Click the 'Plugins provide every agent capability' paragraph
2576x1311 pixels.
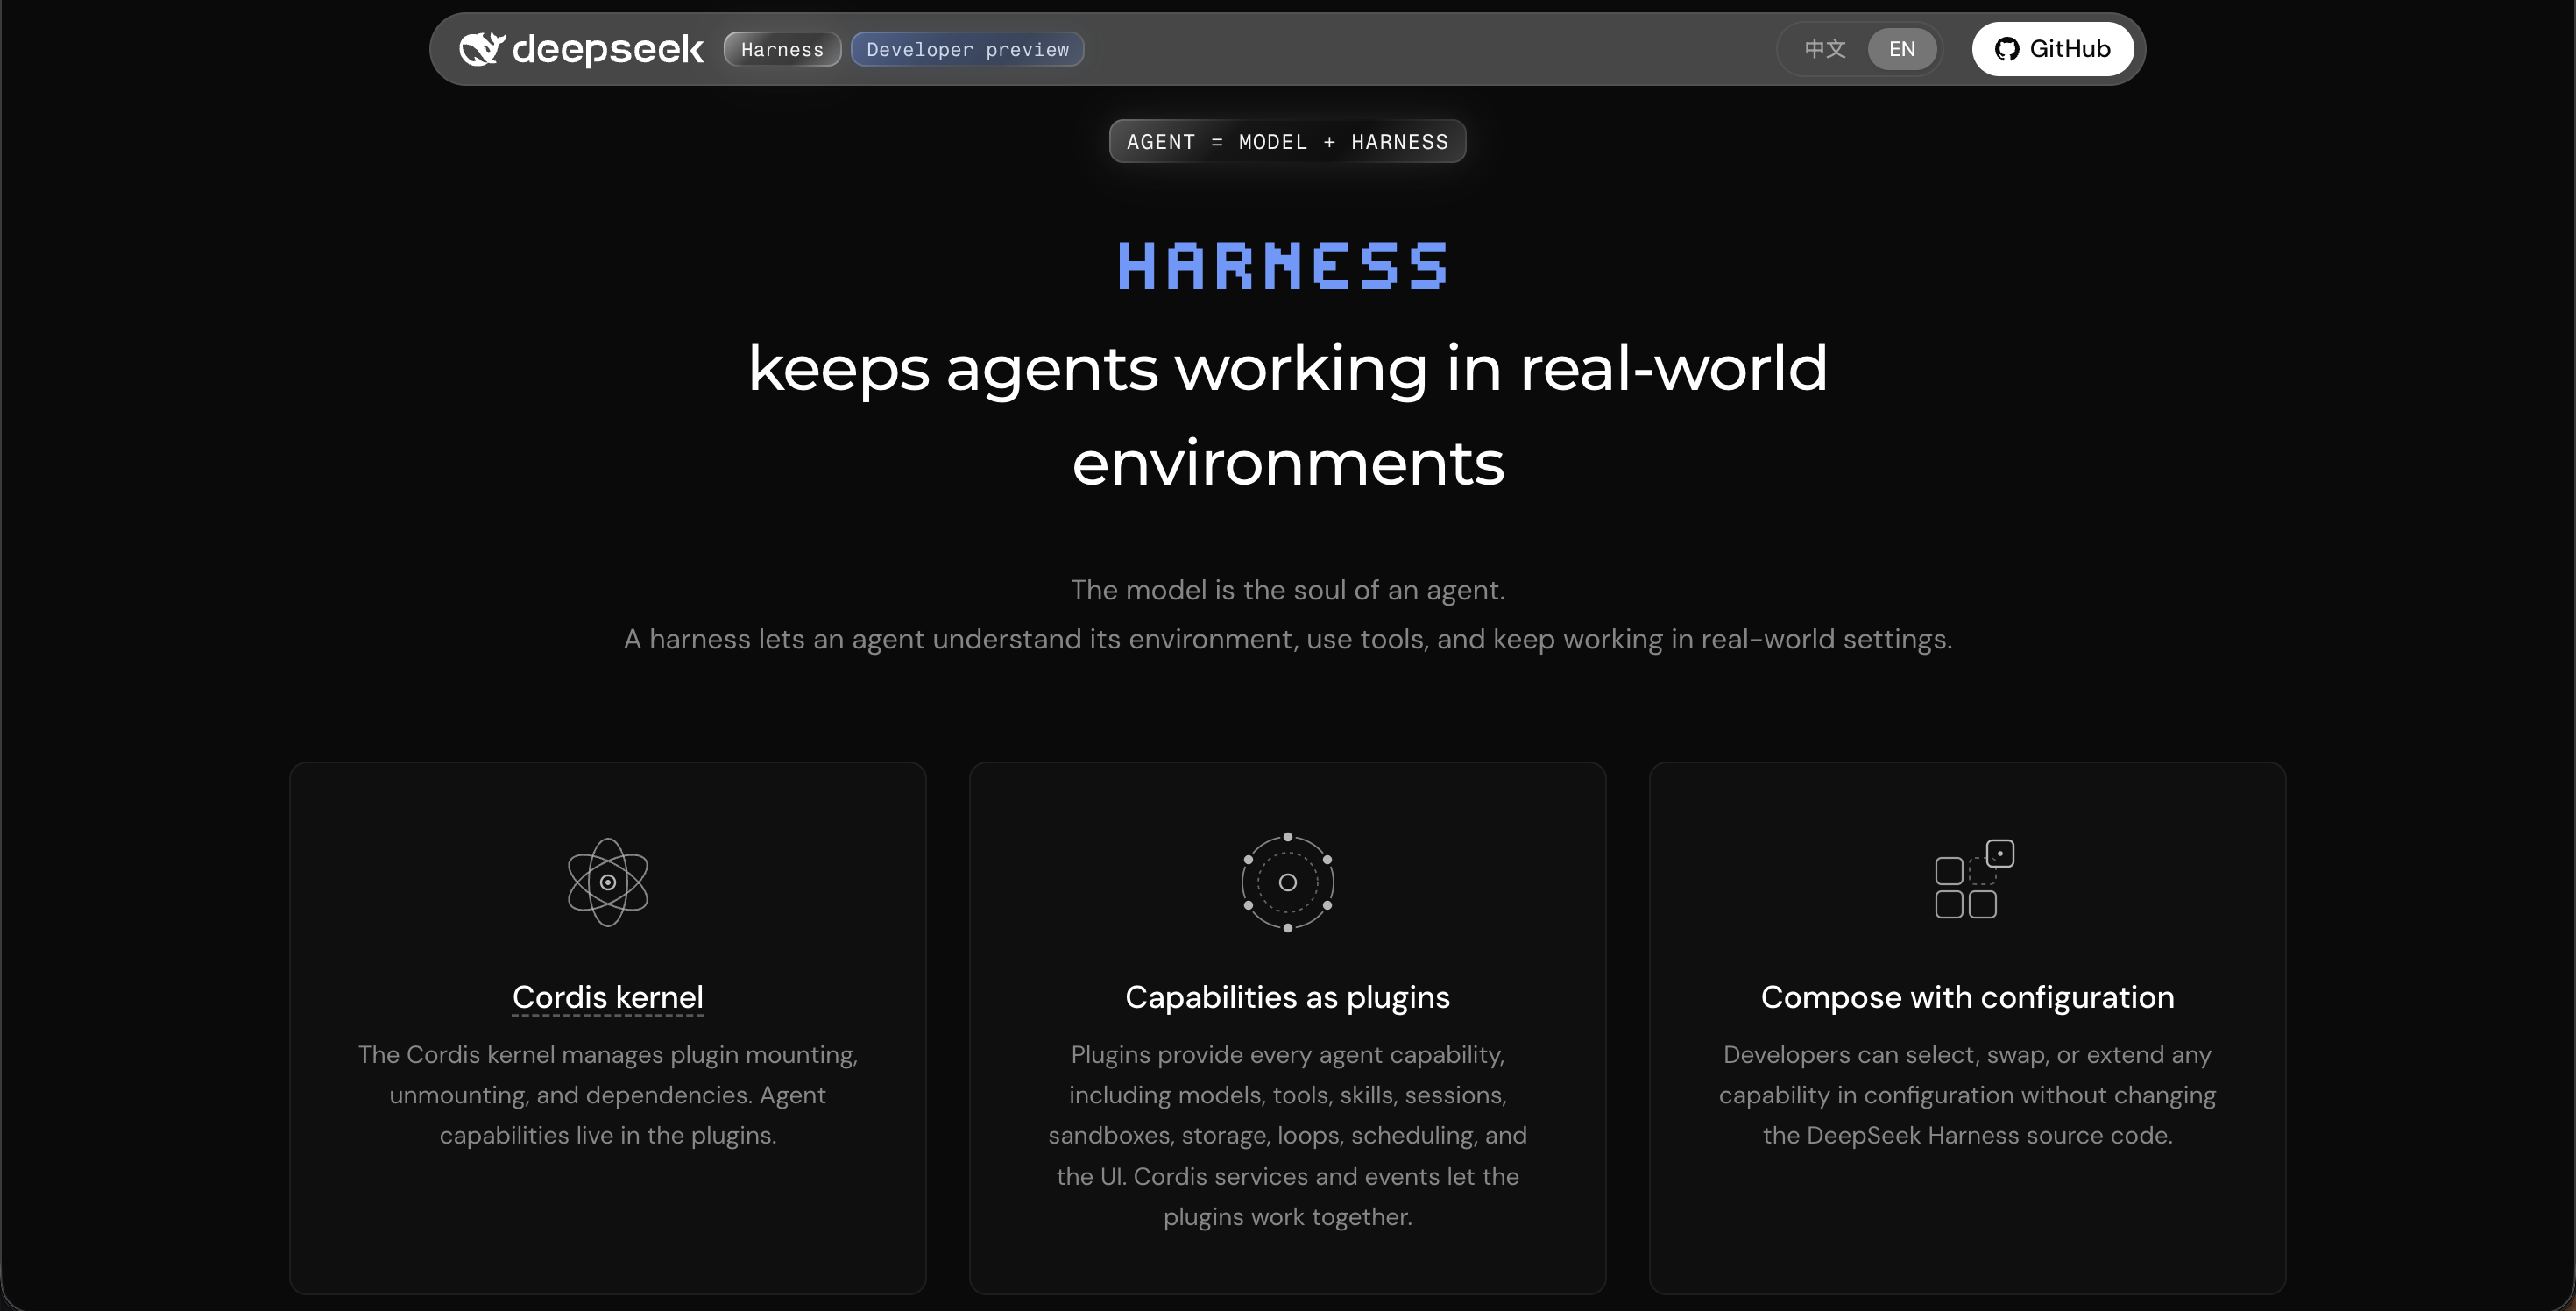pyautogui.click(x=1288, y=1136)
